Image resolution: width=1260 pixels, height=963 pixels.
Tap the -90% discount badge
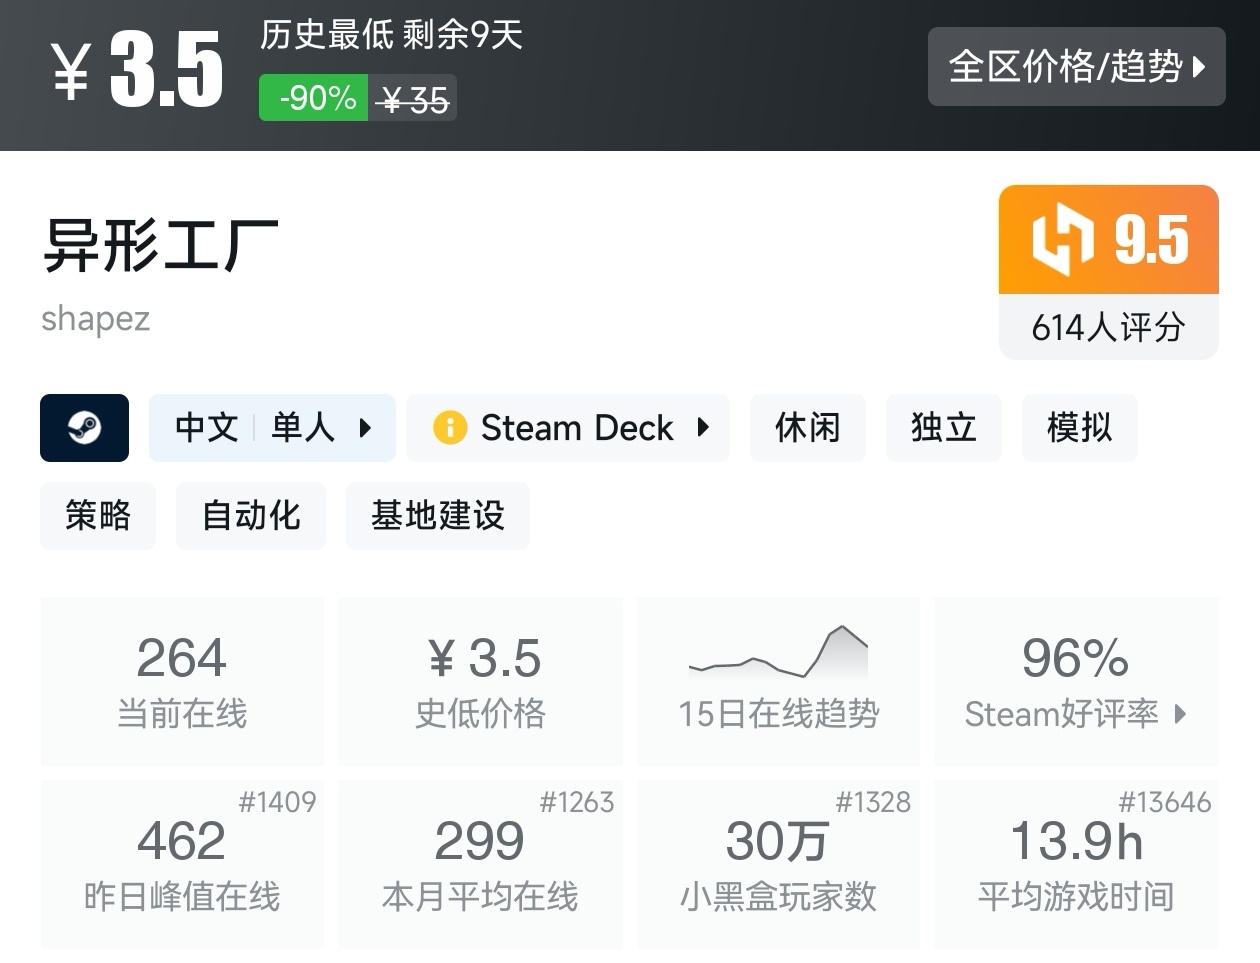314,98
